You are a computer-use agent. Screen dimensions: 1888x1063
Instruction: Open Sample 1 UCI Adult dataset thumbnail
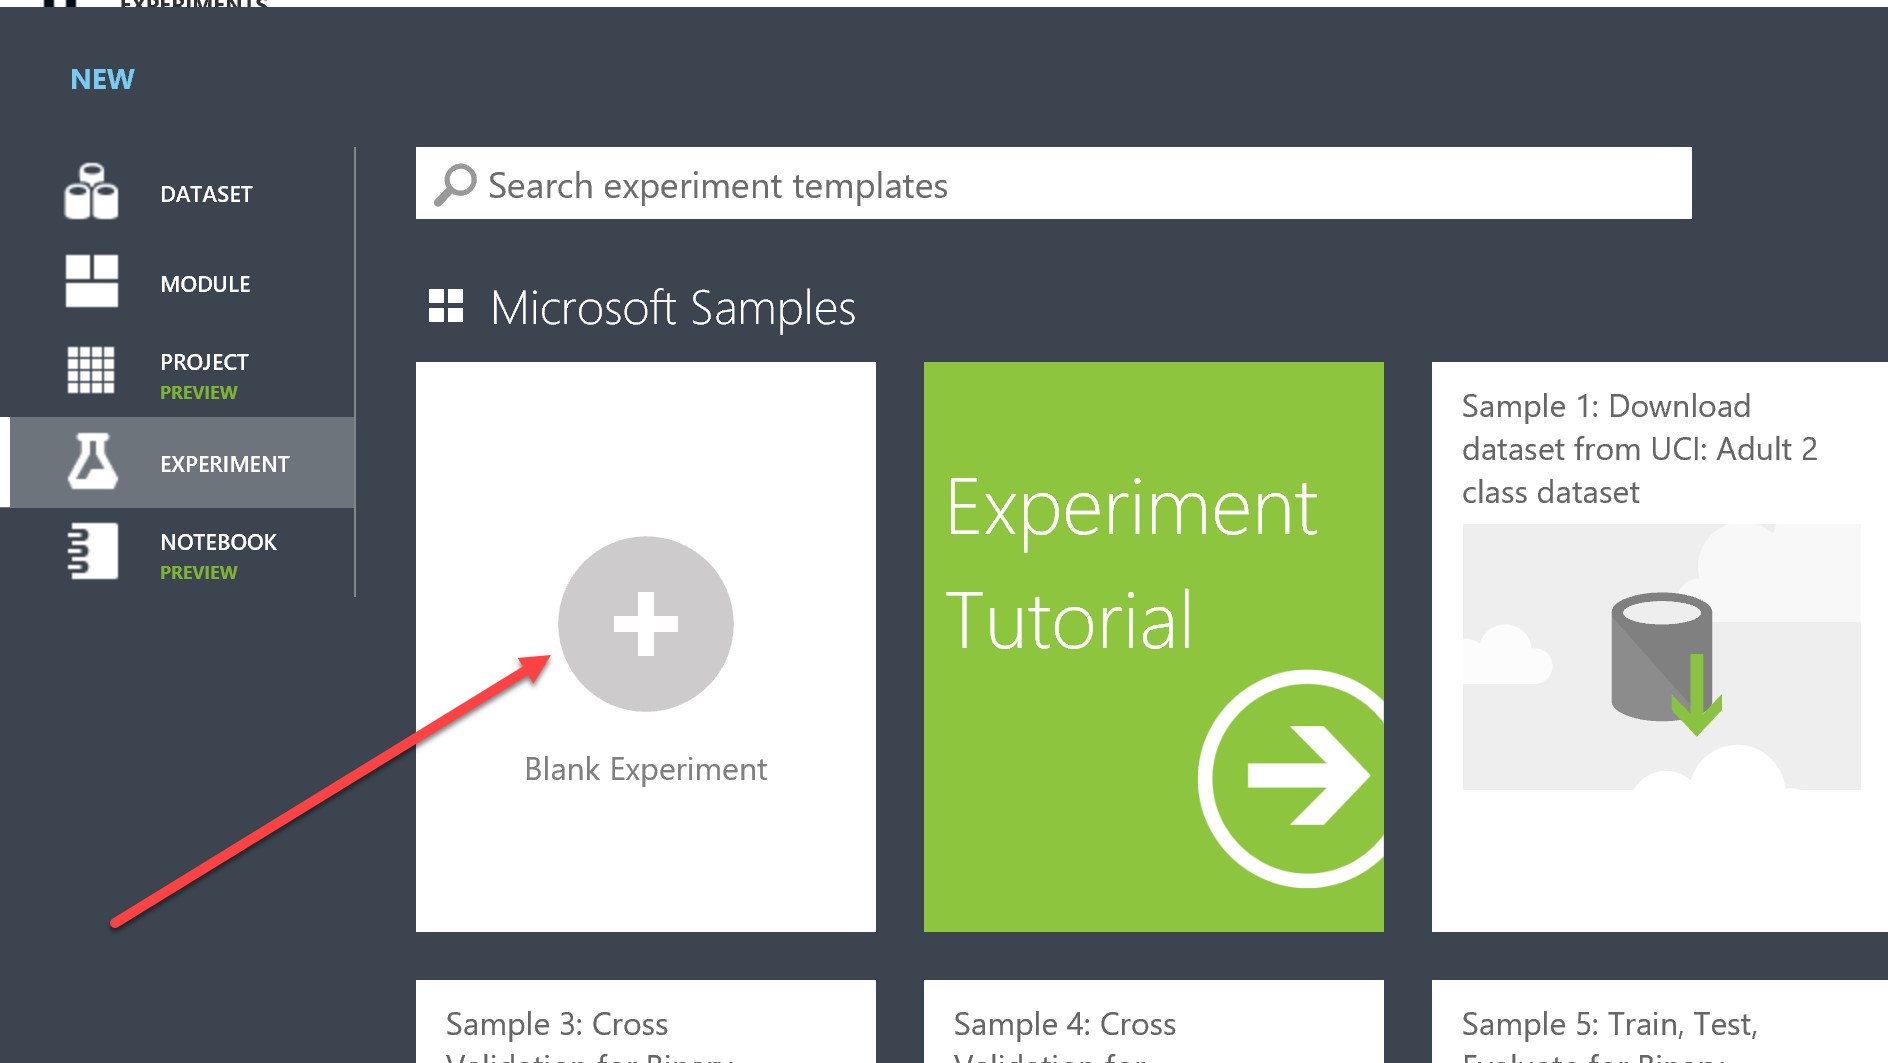(1660, 657)
